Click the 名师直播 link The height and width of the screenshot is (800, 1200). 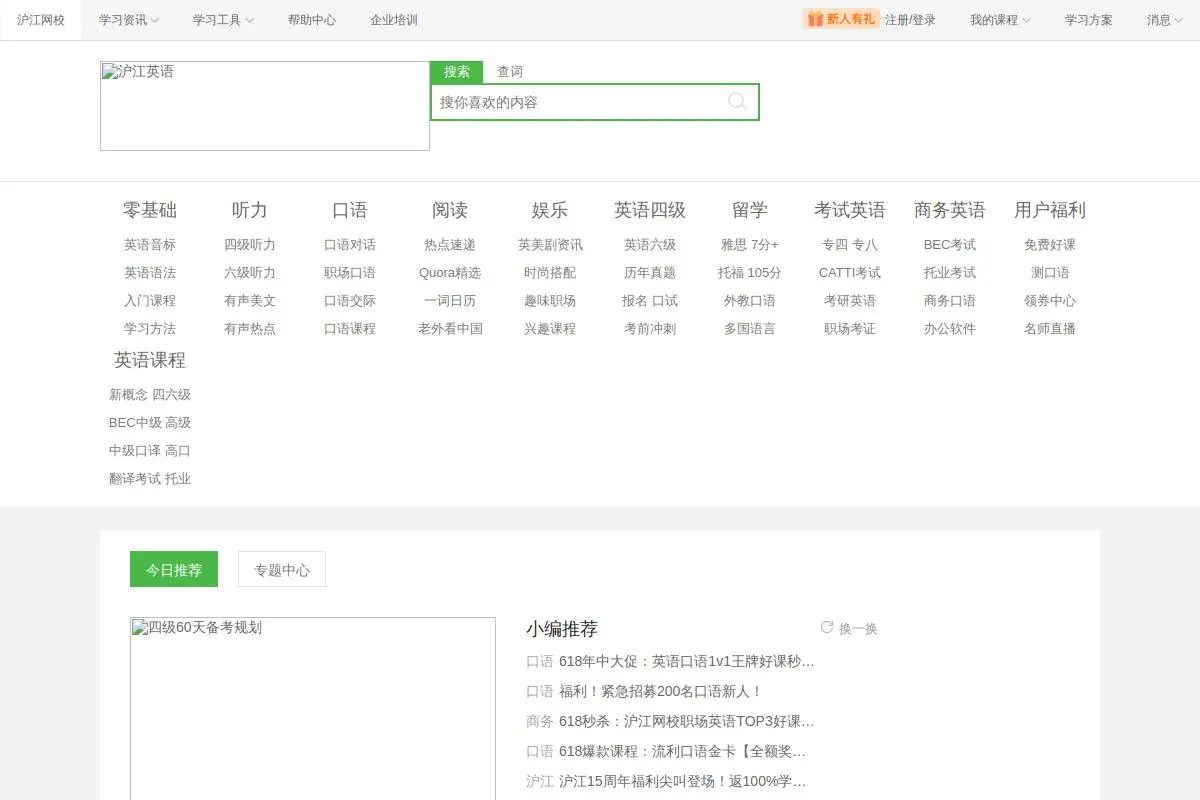coord(1050,329)
